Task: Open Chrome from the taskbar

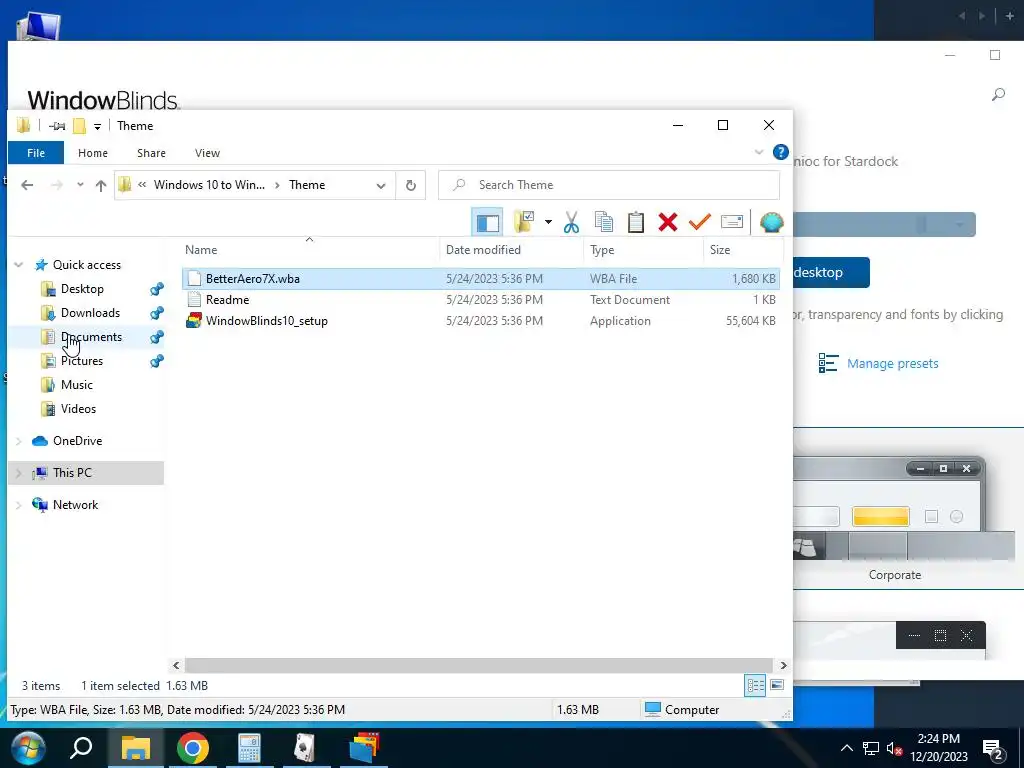Action: pyautogui.click(x=192, y=748)
